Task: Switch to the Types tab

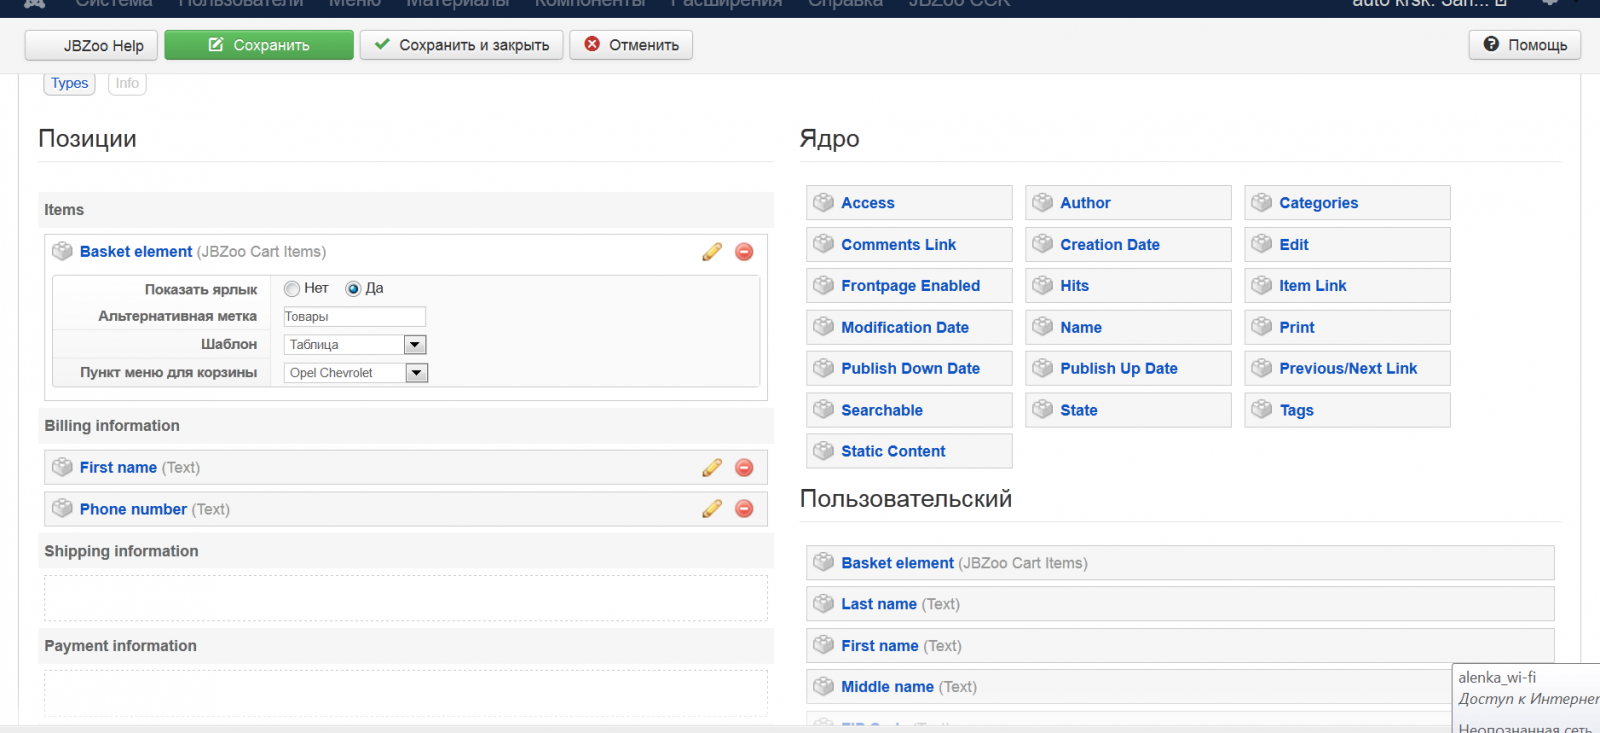Action: tap(70, 83)
